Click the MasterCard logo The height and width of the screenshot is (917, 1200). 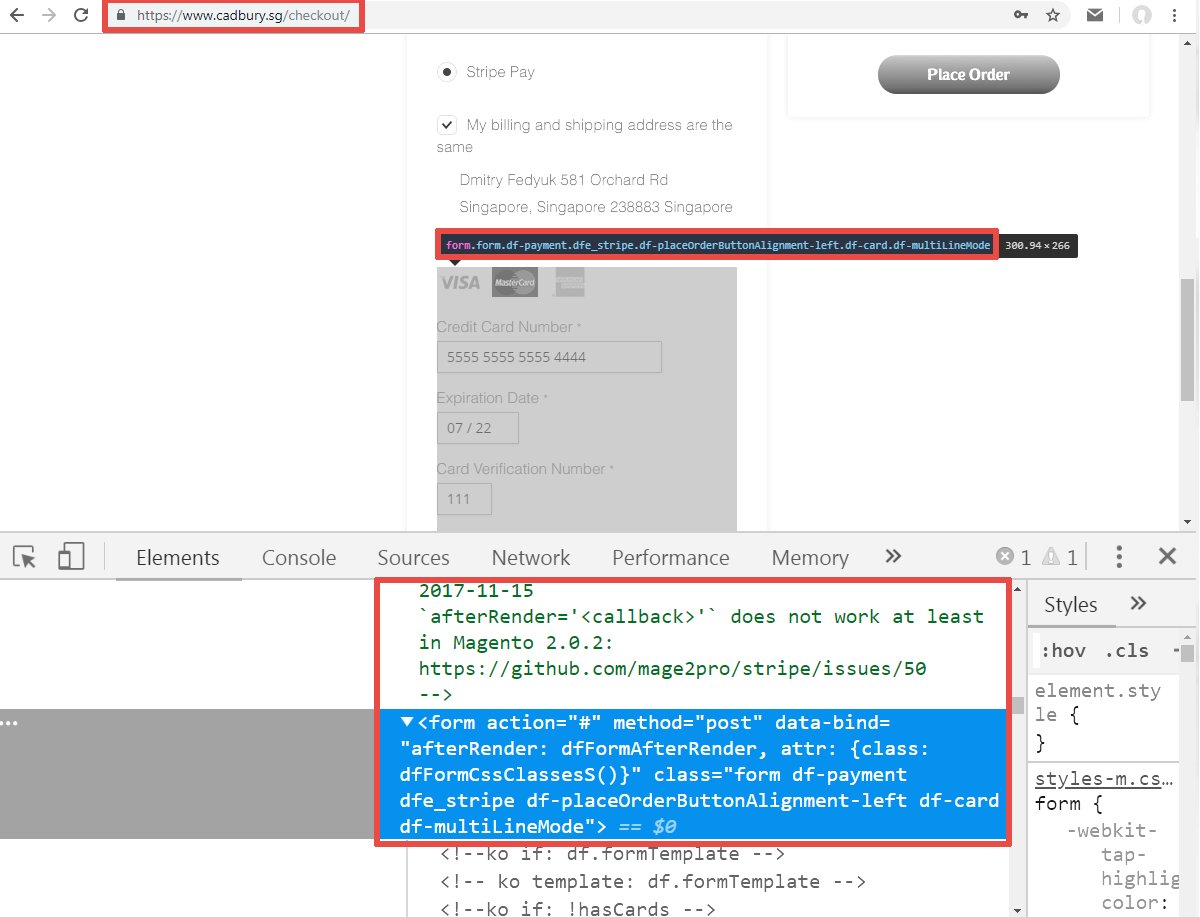pyautogui.click(x=515, y=283)
